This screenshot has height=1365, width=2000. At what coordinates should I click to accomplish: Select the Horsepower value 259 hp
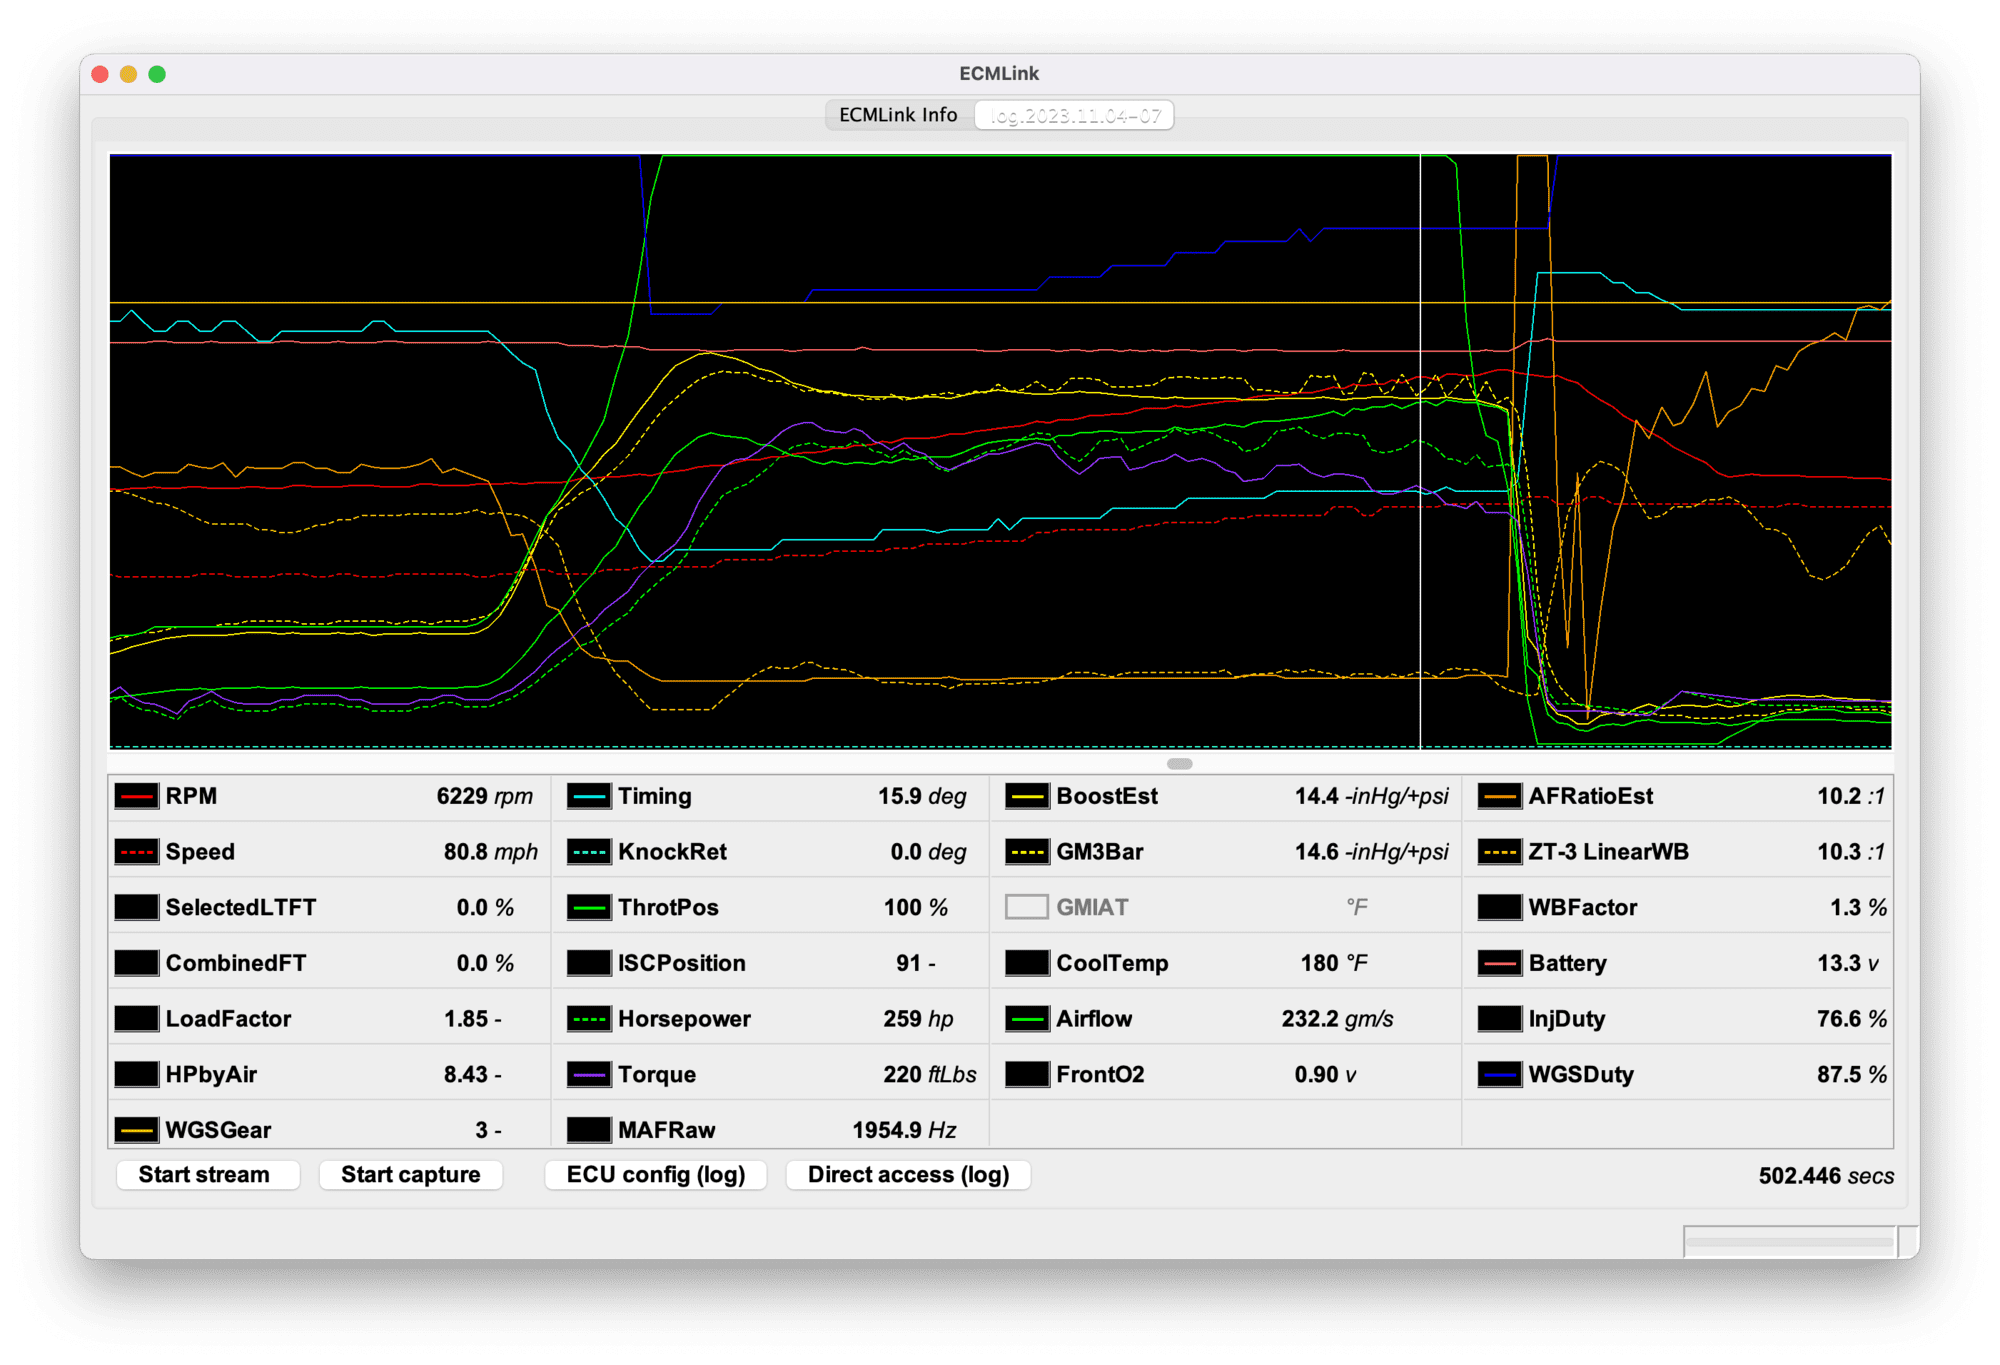(918, 1019)
